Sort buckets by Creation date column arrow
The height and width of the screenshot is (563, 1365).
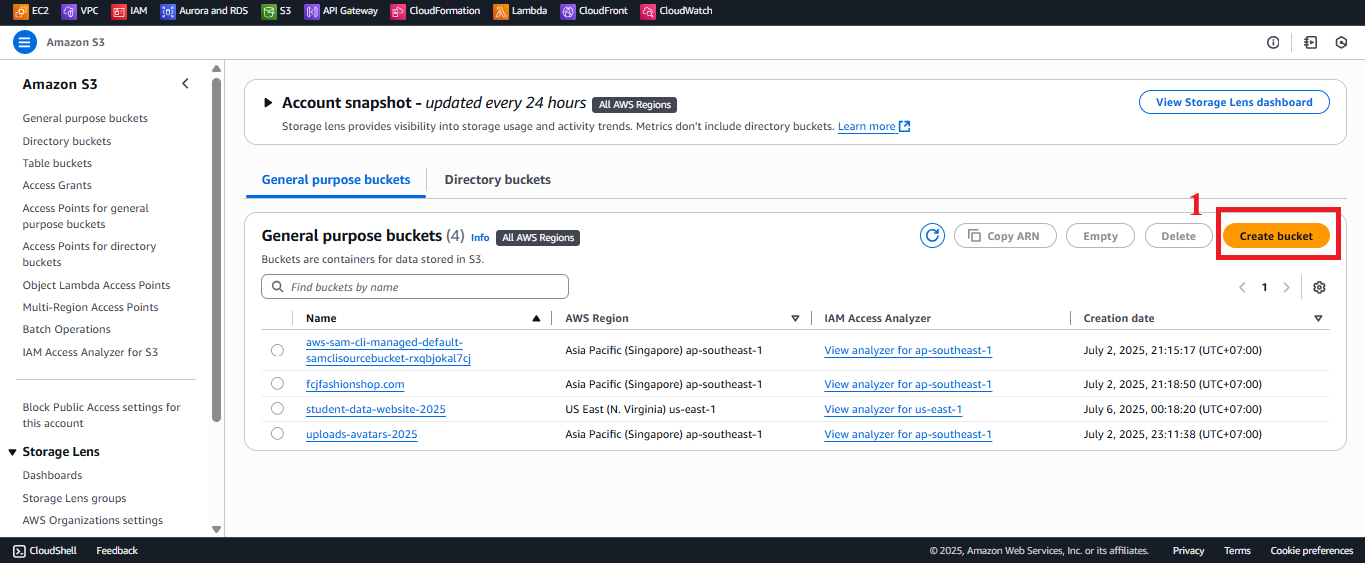click(x=1318, y=318)
